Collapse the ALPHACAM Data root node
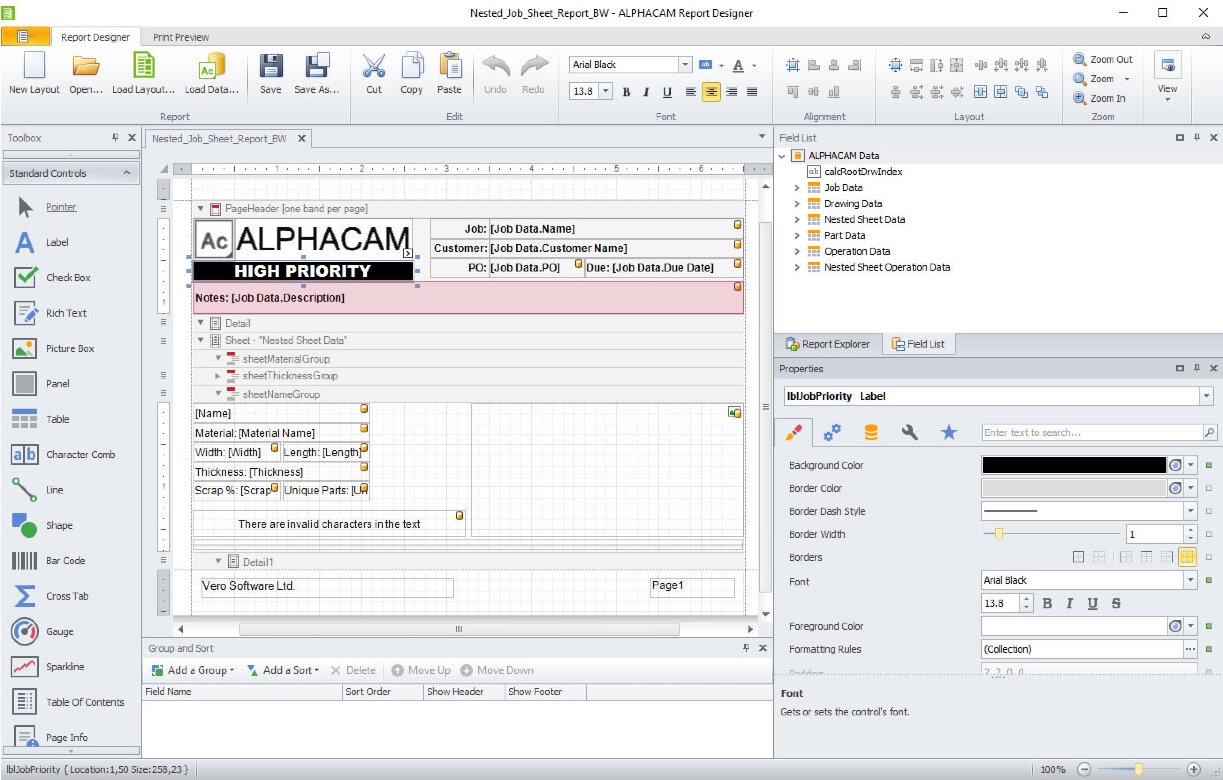The image size is (1223, 780). pos(782,156)
